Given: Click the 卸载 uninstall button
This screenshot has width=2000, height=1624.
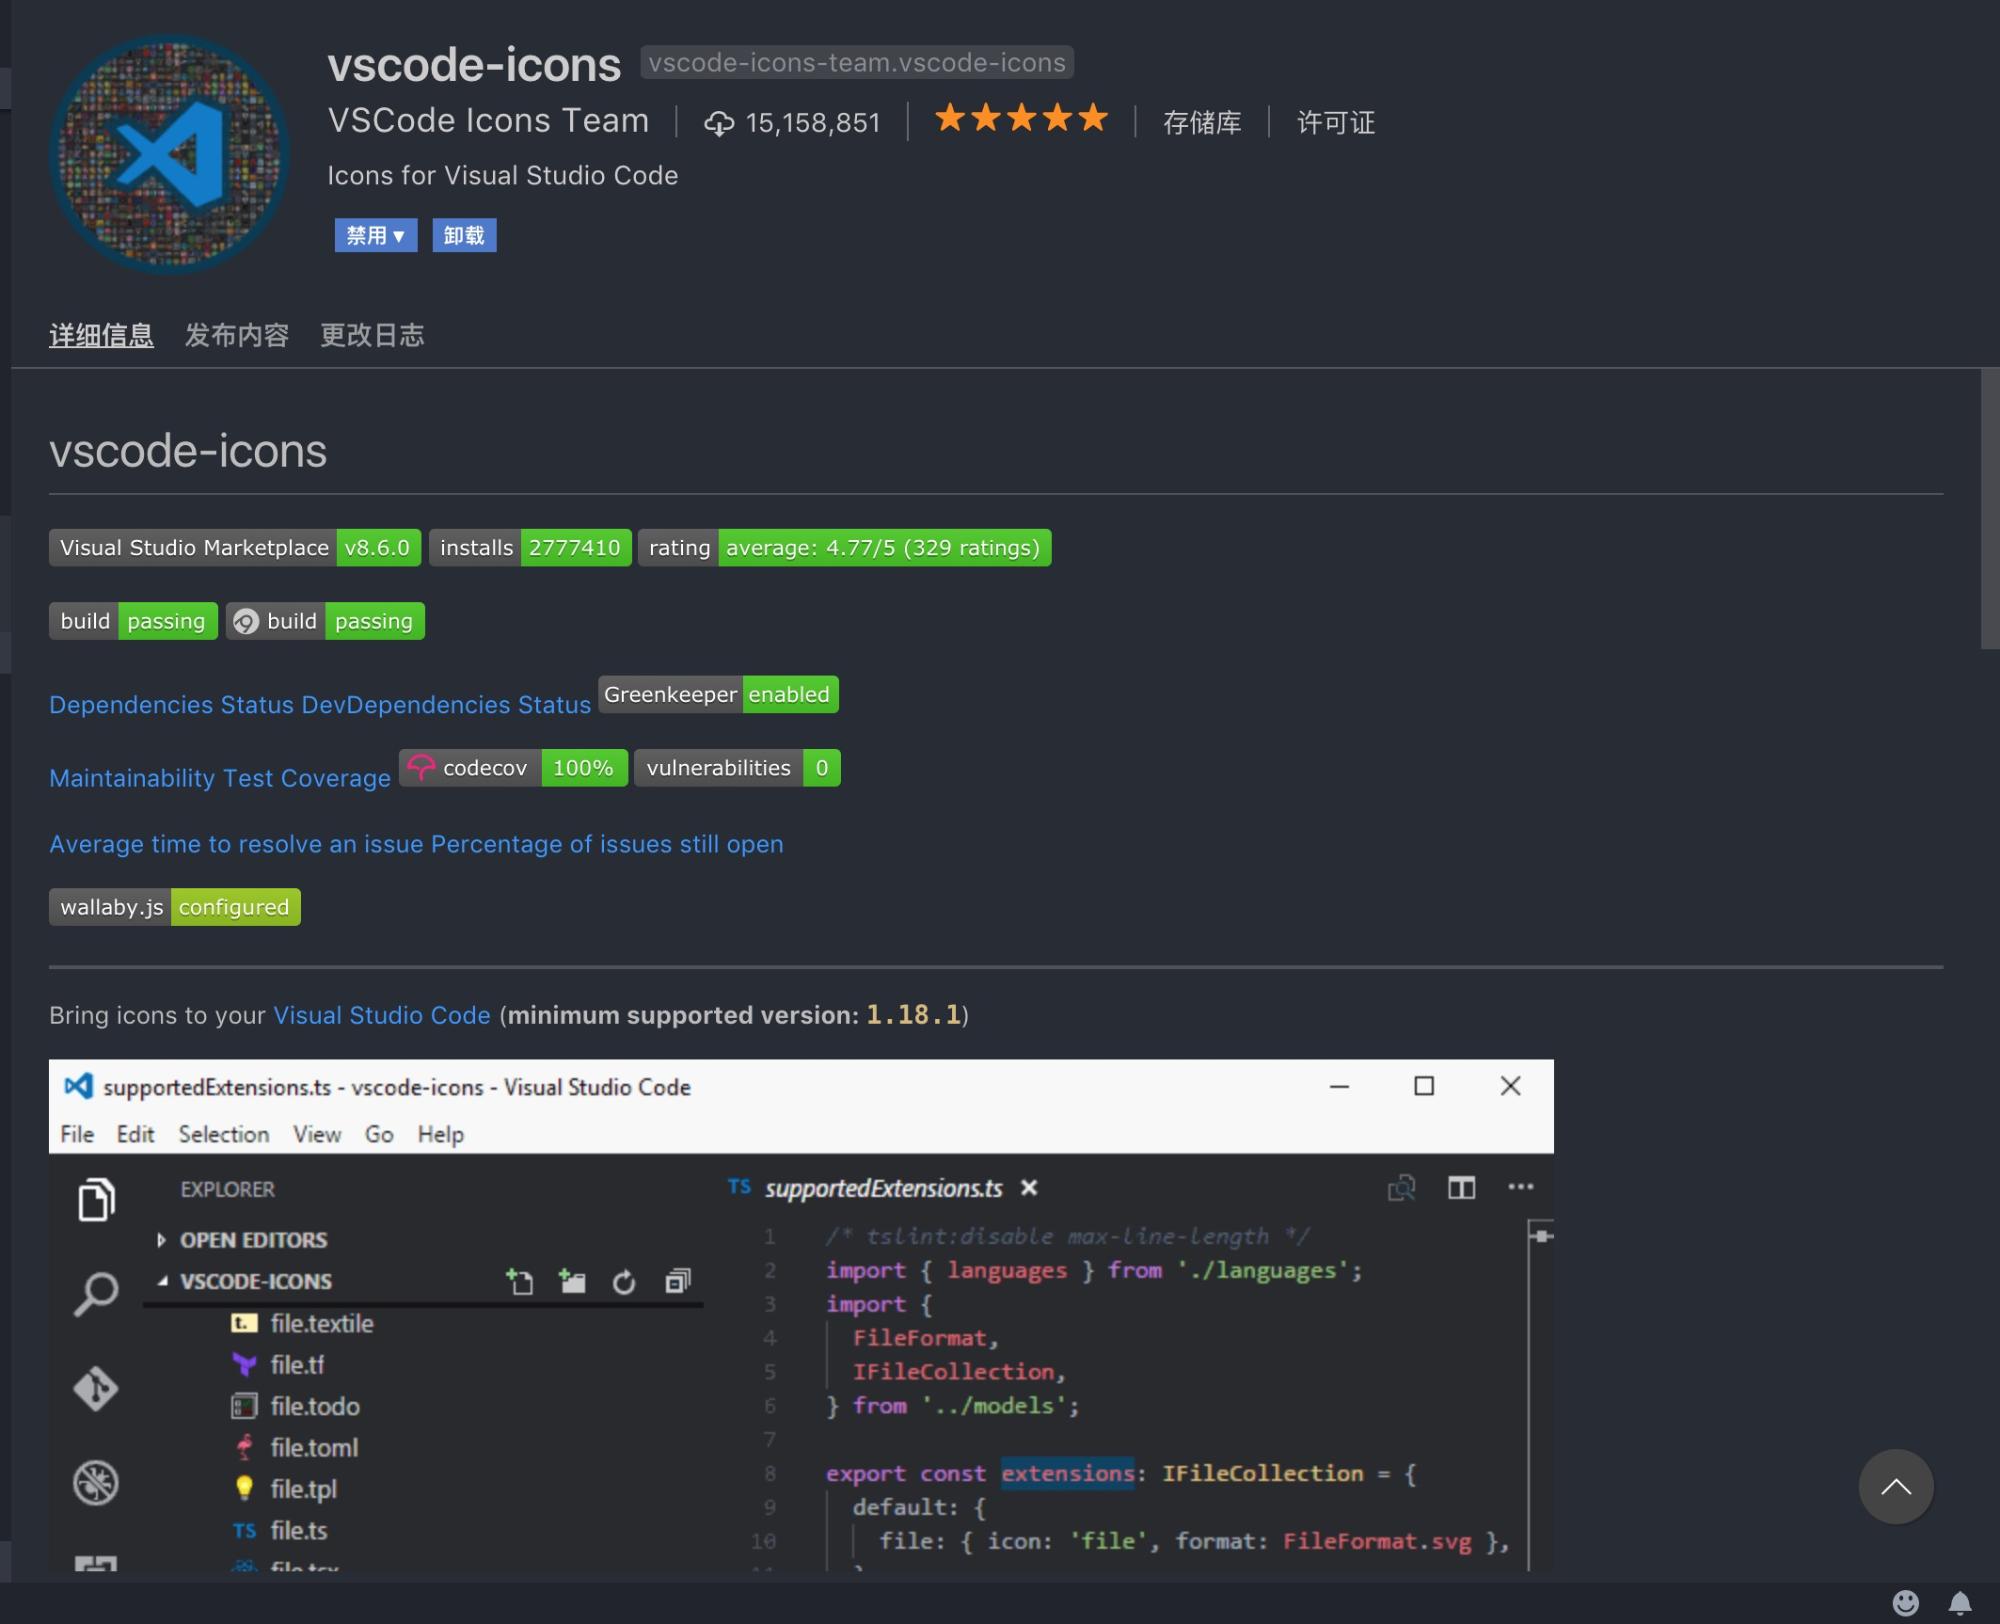Looking at the screenshot, I should [x=464, y=236].
